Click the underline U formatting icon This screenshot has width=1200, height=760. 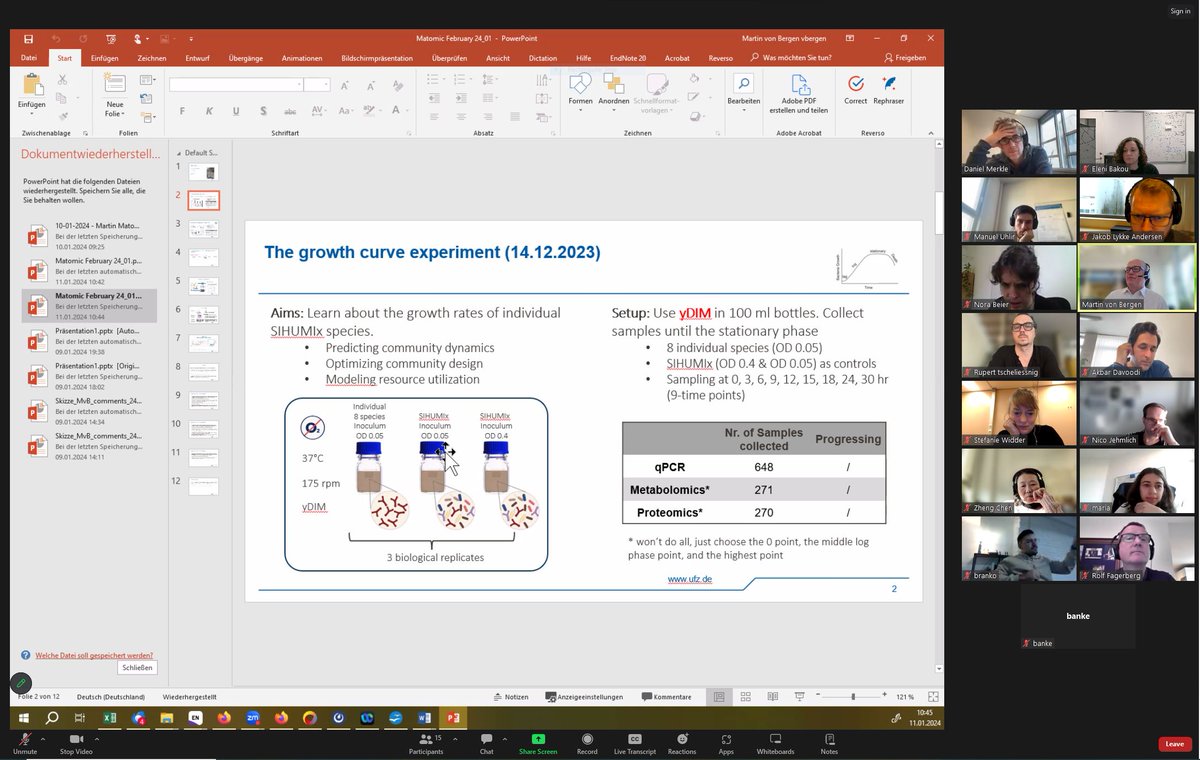point(236,111)
